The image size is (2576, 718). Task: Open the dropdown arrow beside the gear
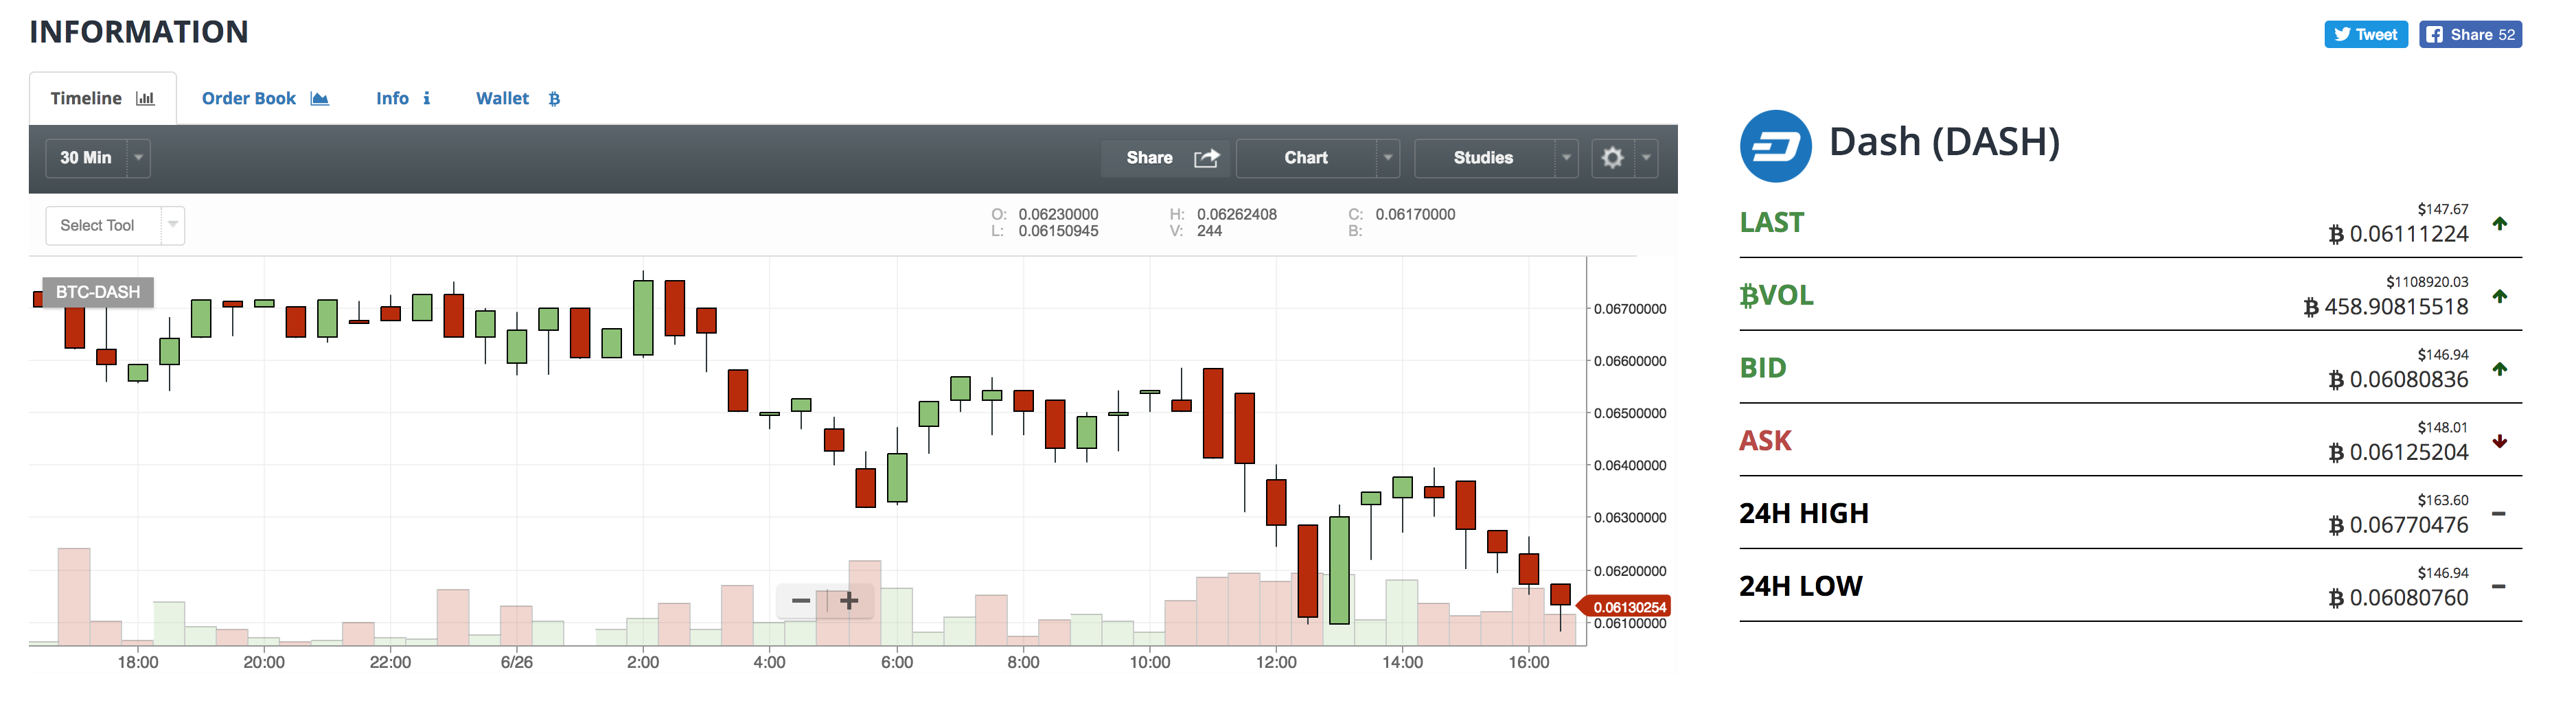[x=1646, y=158]
